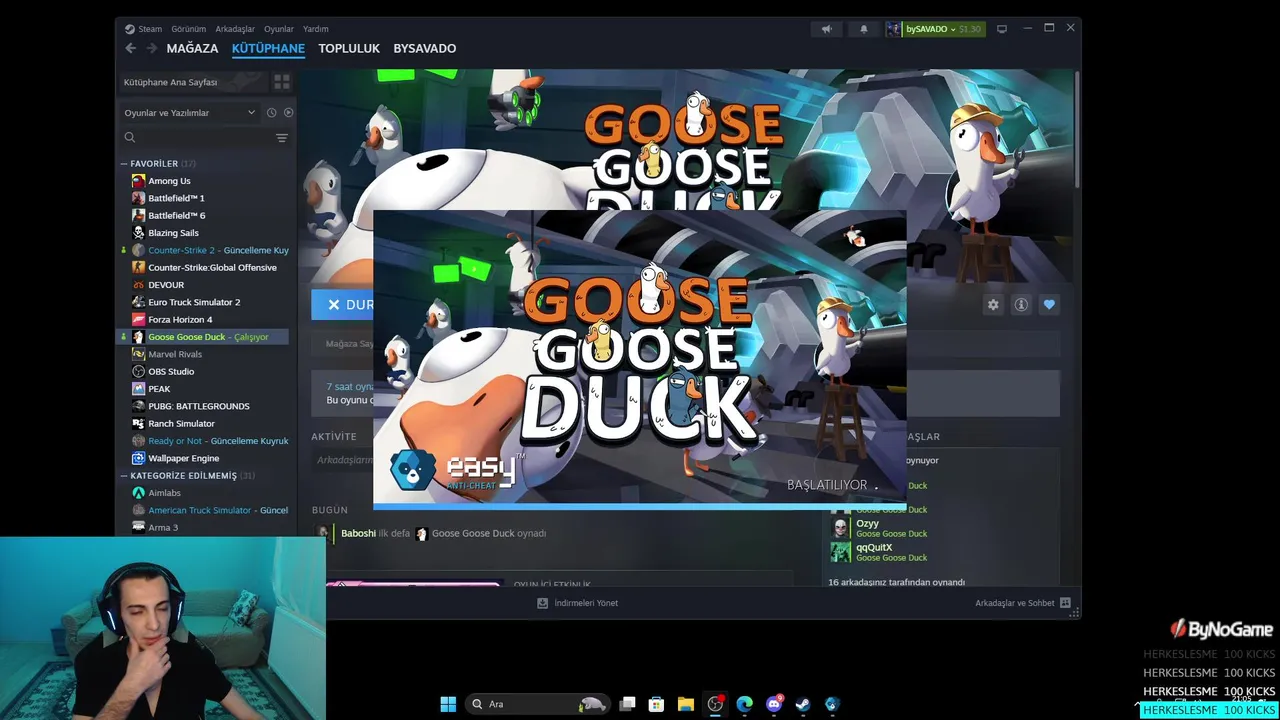The height and width of the screenshot is (720, 1280).
Task: Select Goose Goose Duck running entry
Action: point(204,337)
